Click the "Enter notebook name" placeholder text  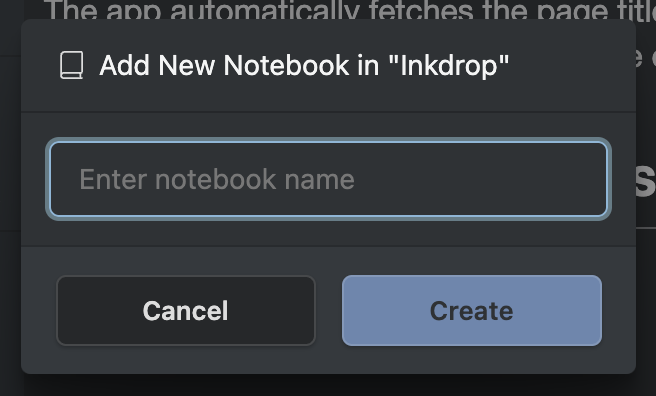tap(217, 179)
